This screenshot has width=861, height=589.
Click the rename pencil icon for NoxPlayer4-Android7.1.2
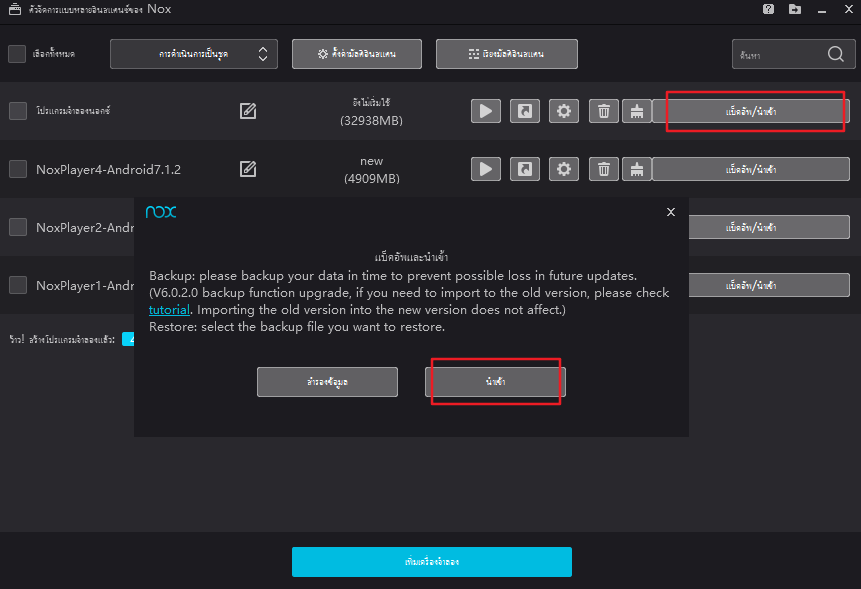coord(247,168)
